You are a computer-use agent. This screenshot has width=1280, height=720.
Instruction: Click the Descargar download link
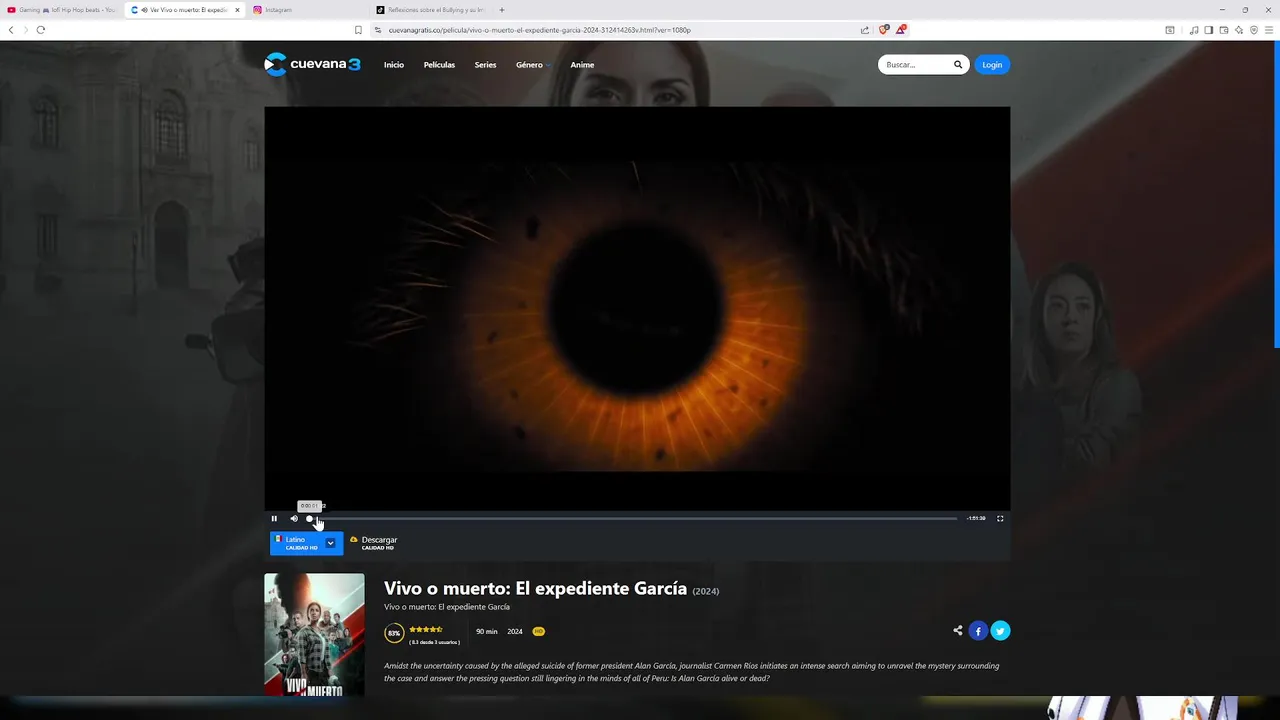(379, 540)
